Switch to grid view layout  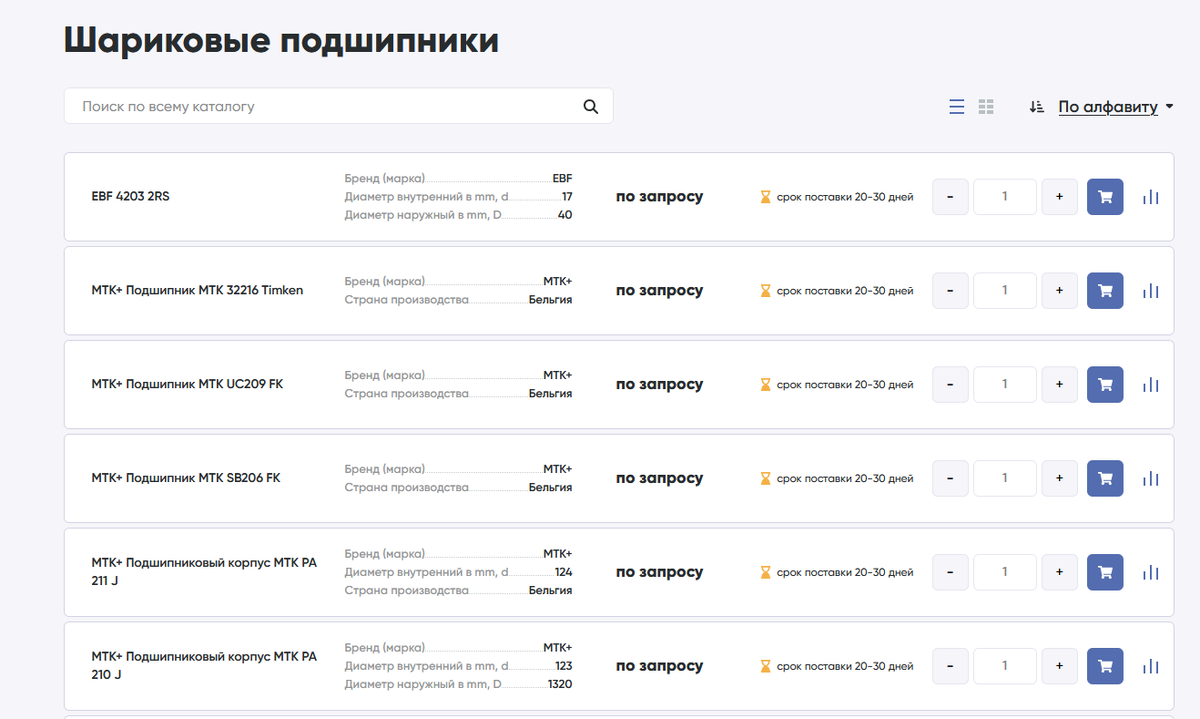tap(986, 107)
